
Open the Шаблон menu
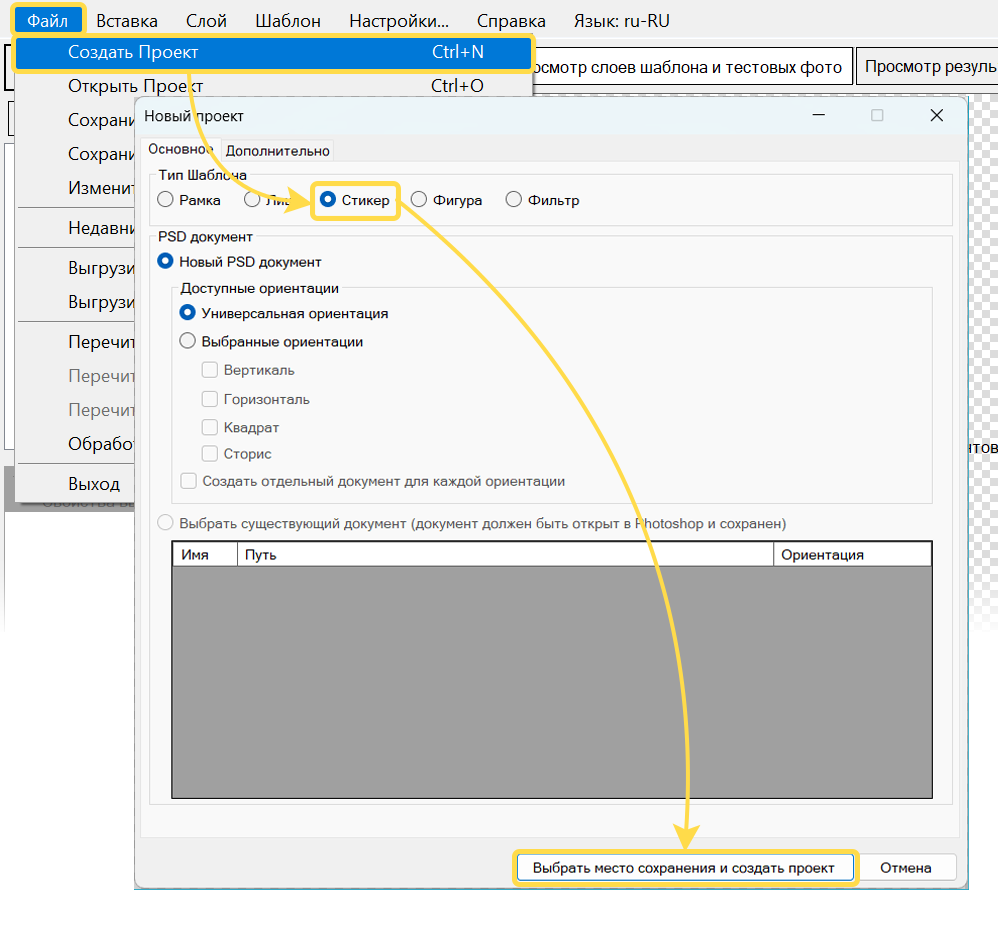(x=288, y=20)
